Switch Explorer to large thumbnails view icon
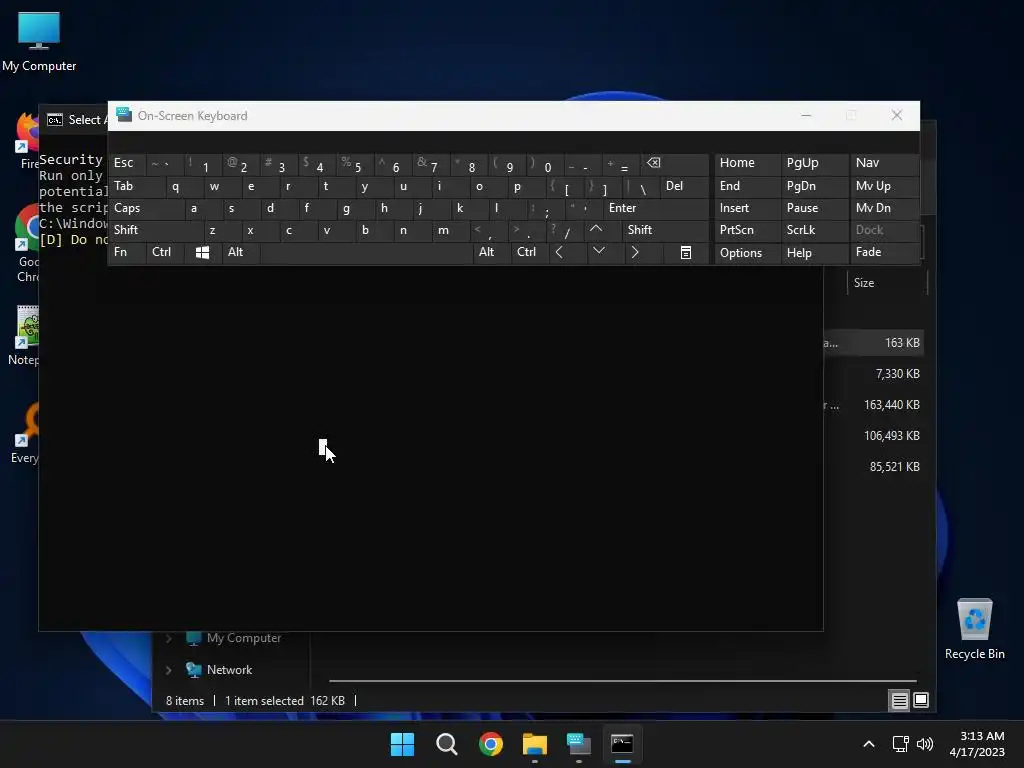 click(921, 701)
